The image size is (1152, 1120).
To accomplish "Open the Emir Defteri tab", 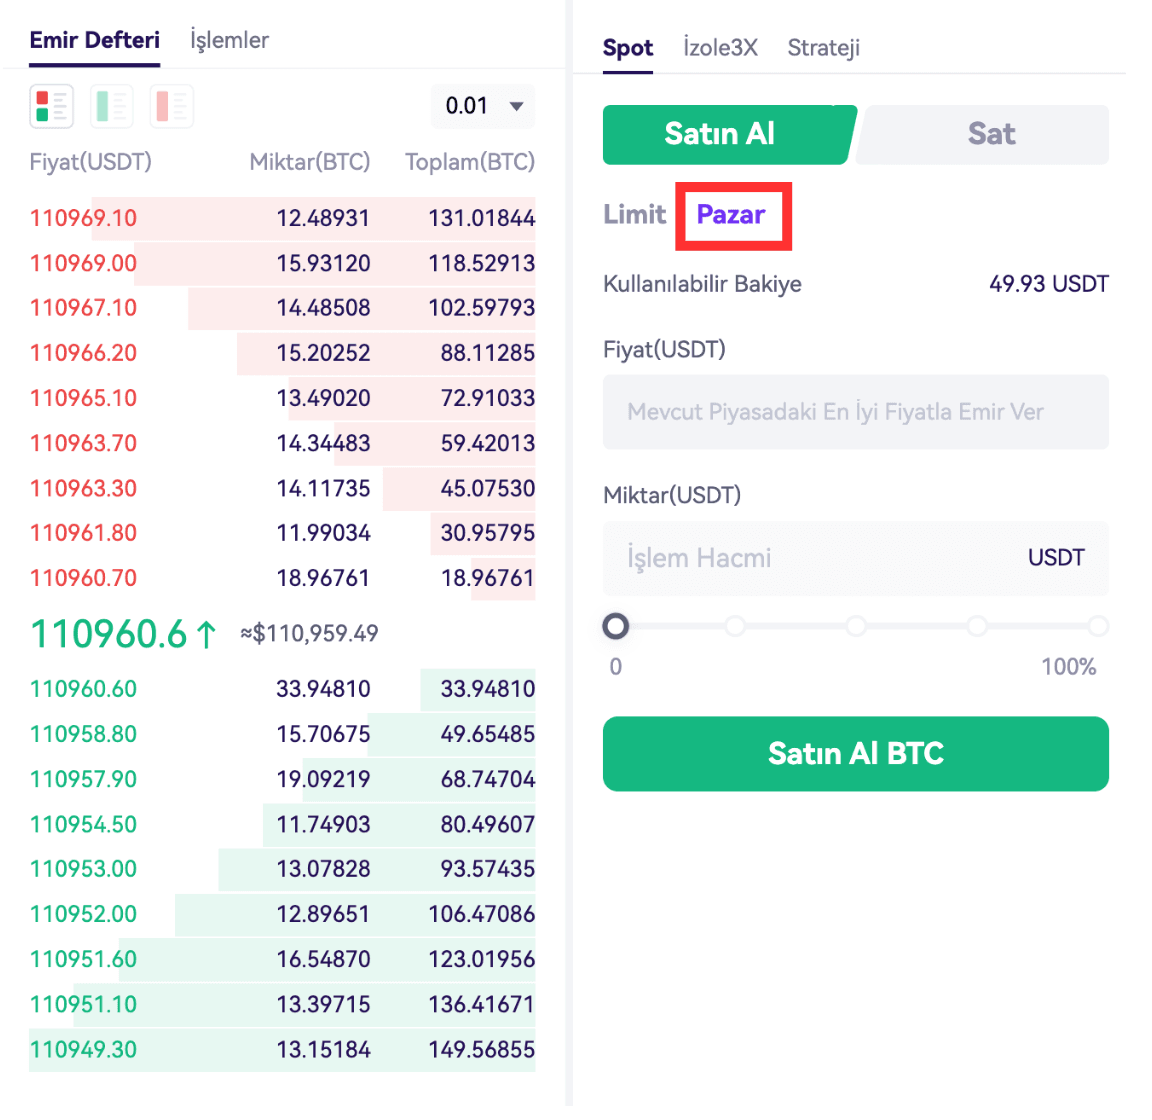I will pos(94,40).
